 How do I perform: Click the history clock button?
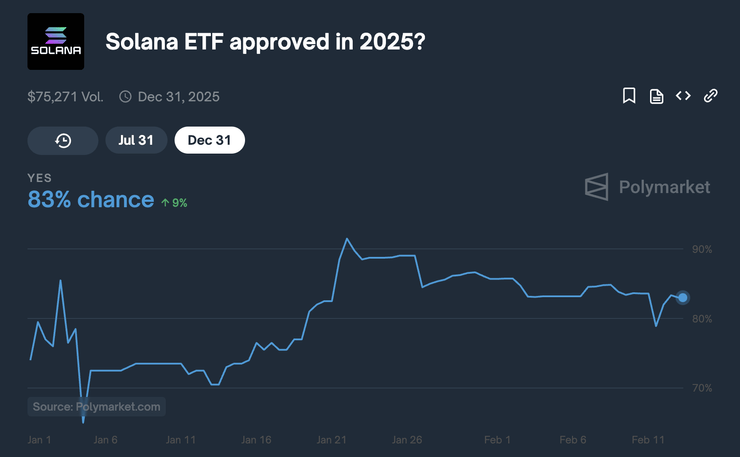[x=62, y=141]
